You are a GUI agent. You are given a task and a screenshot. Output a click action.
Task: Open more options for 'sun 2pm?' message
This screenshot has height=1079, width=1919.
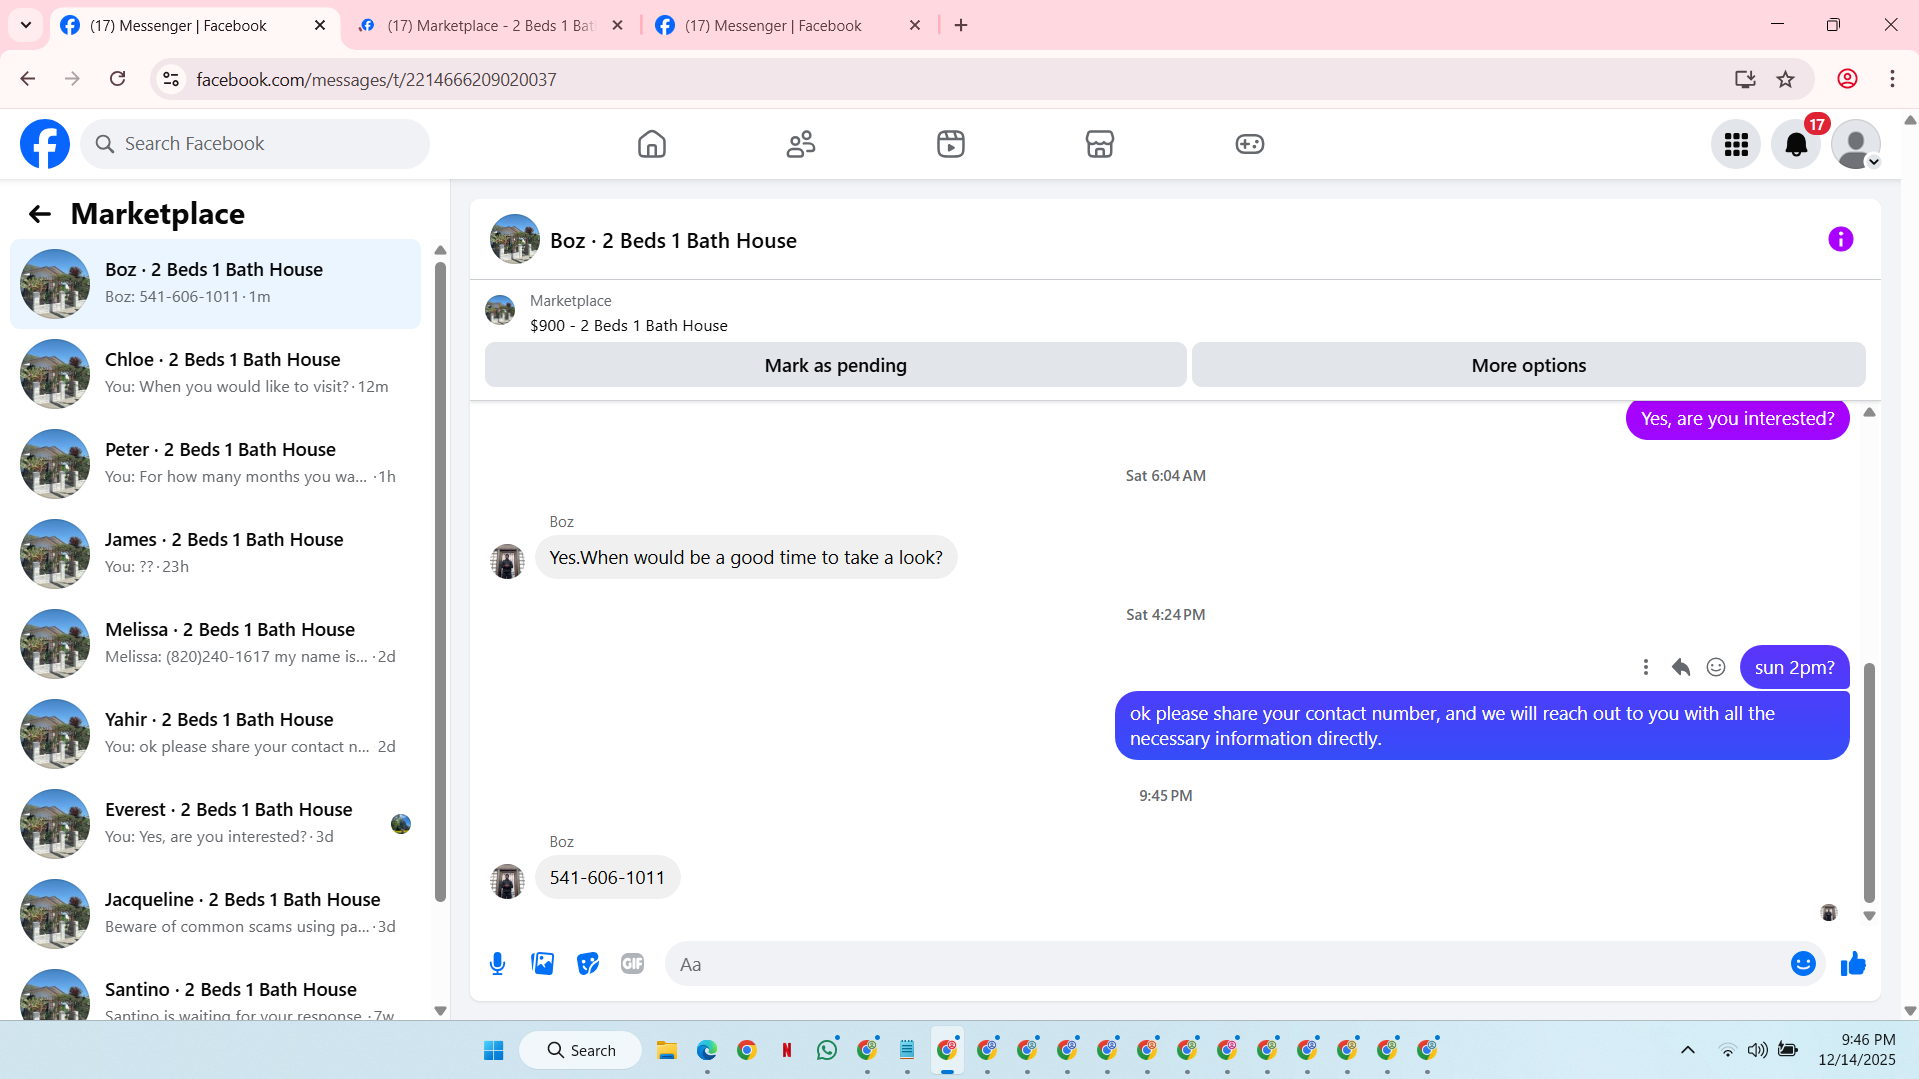1645,667
